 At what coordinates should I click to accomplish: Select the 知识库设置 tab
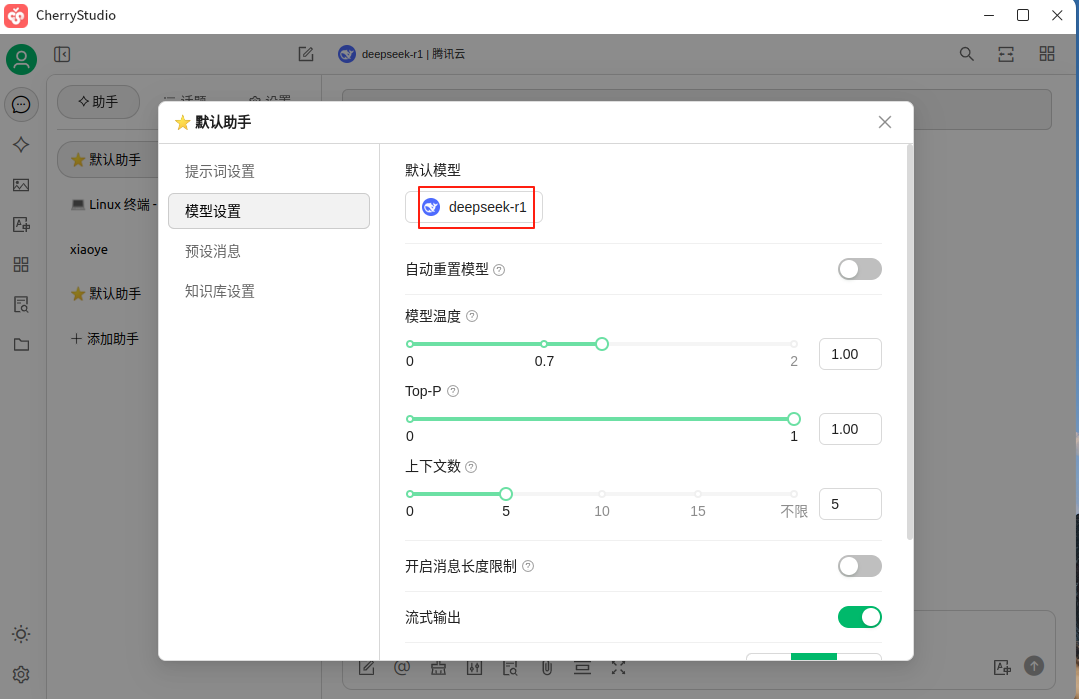(220, 291)
